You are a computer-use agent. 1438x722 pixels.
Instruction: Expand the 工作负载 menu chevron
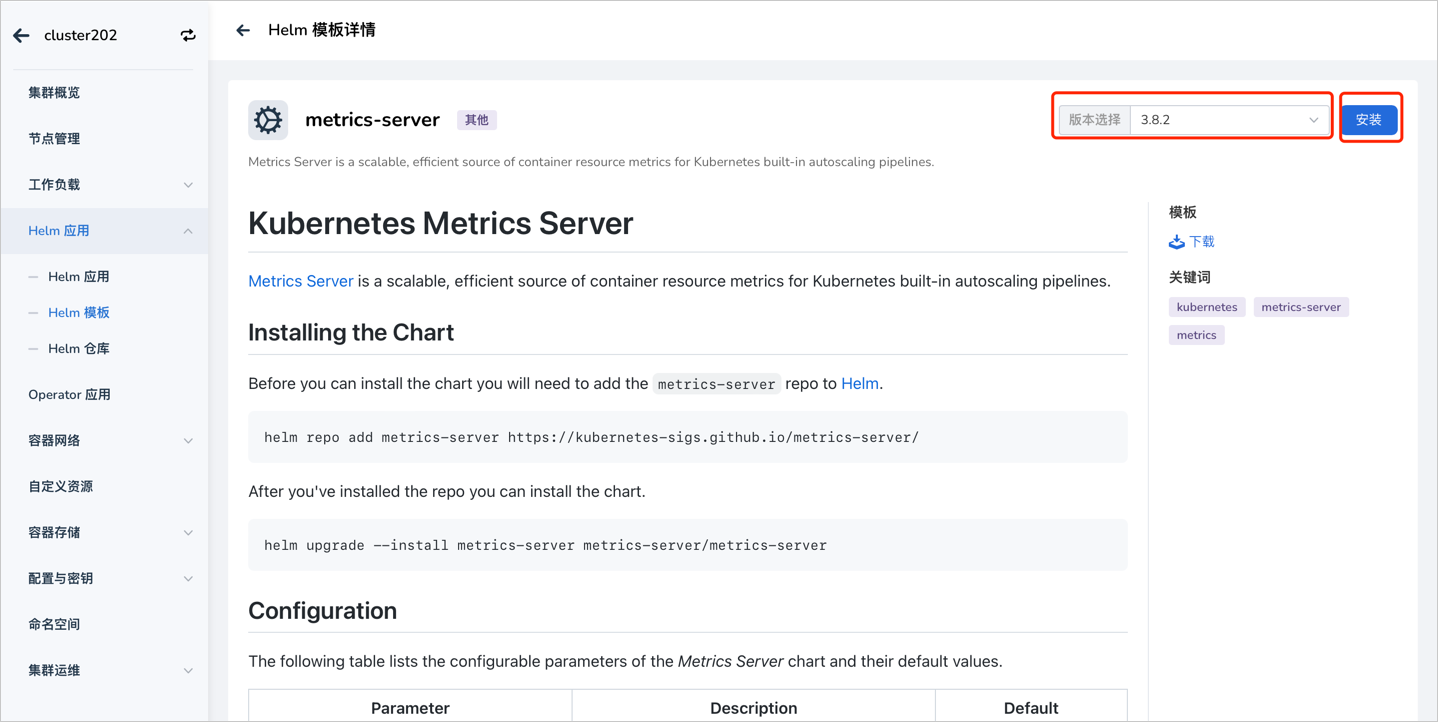[x=188, y=185]
